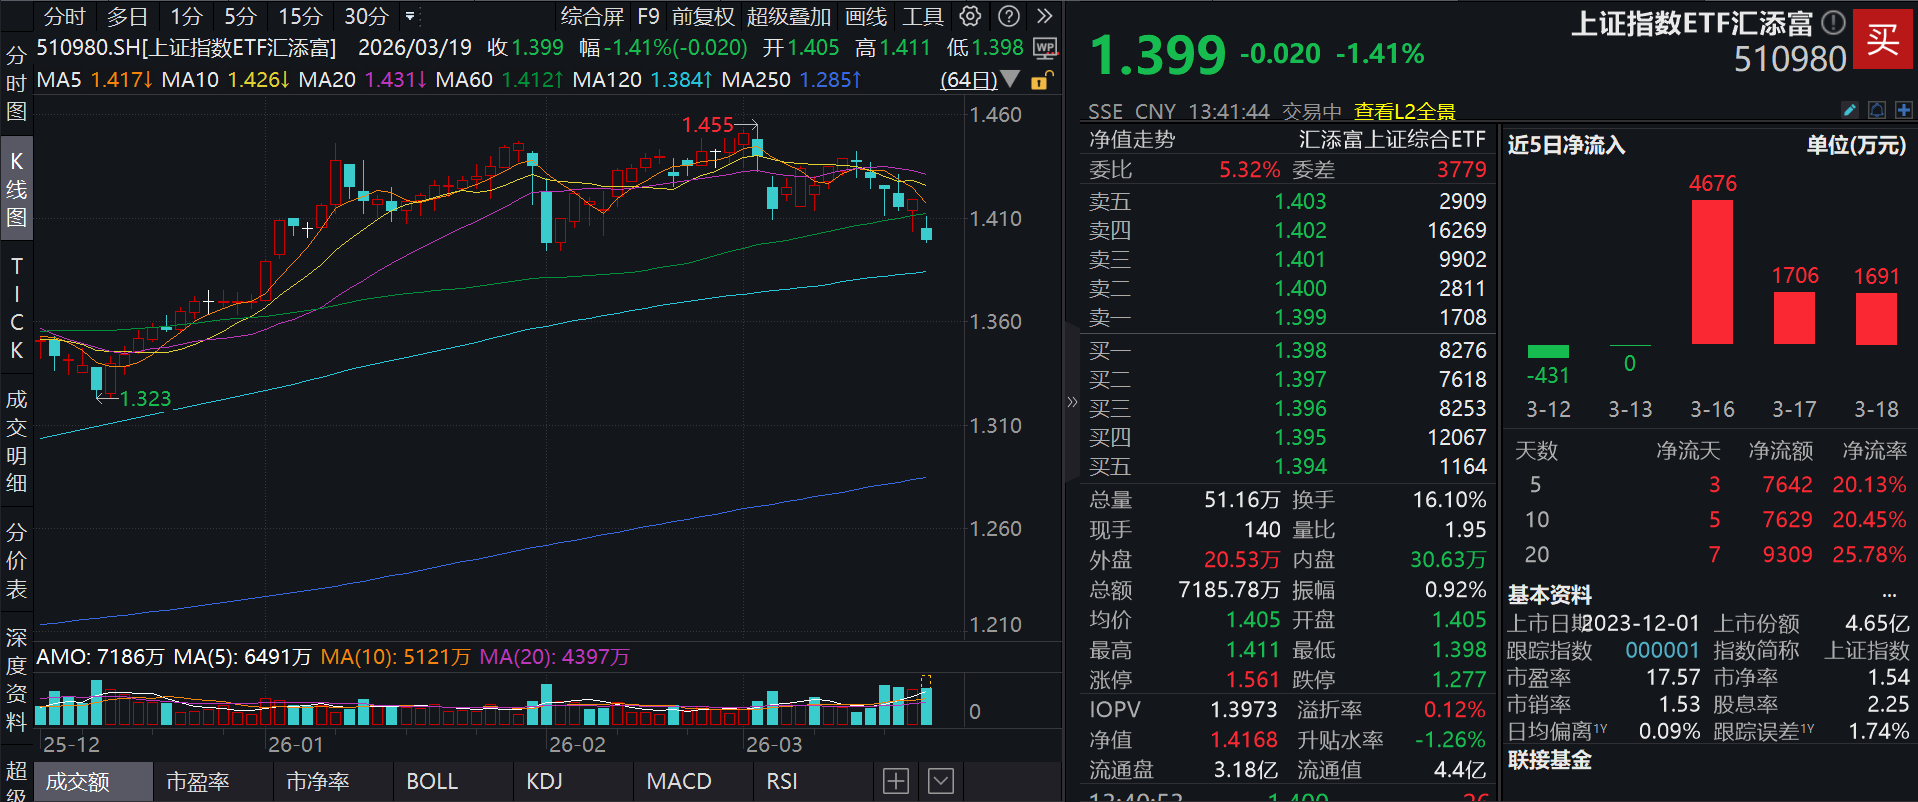Select the MACD indicator tab
Image resolution: width=1918 pixels, height=802 pixels.
(x=692, y=781)
